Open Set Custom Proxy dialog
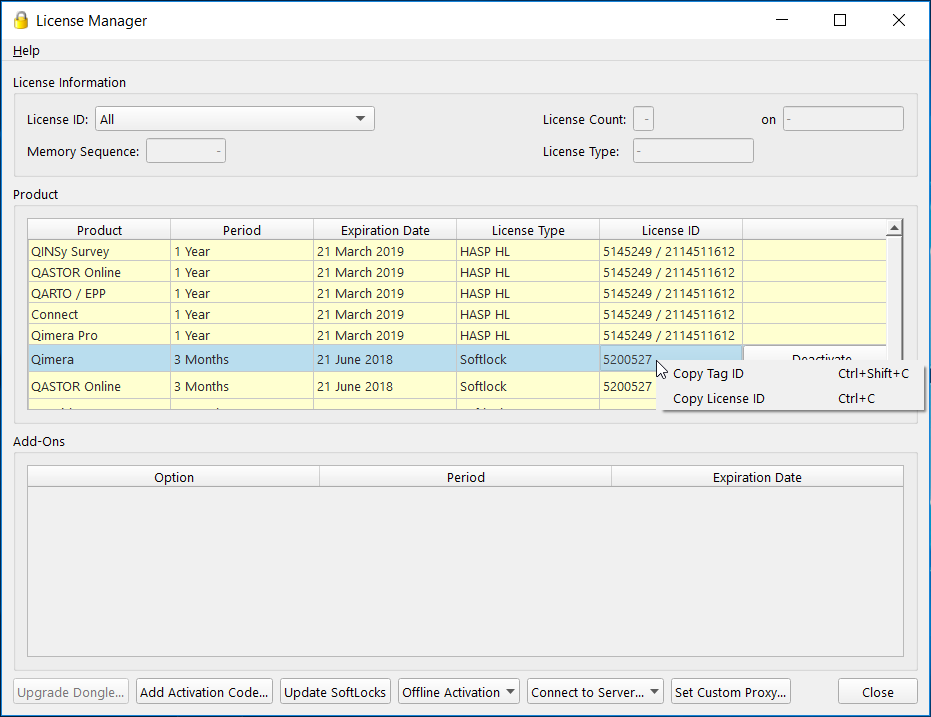931x717 pixels. click(731, 692)
